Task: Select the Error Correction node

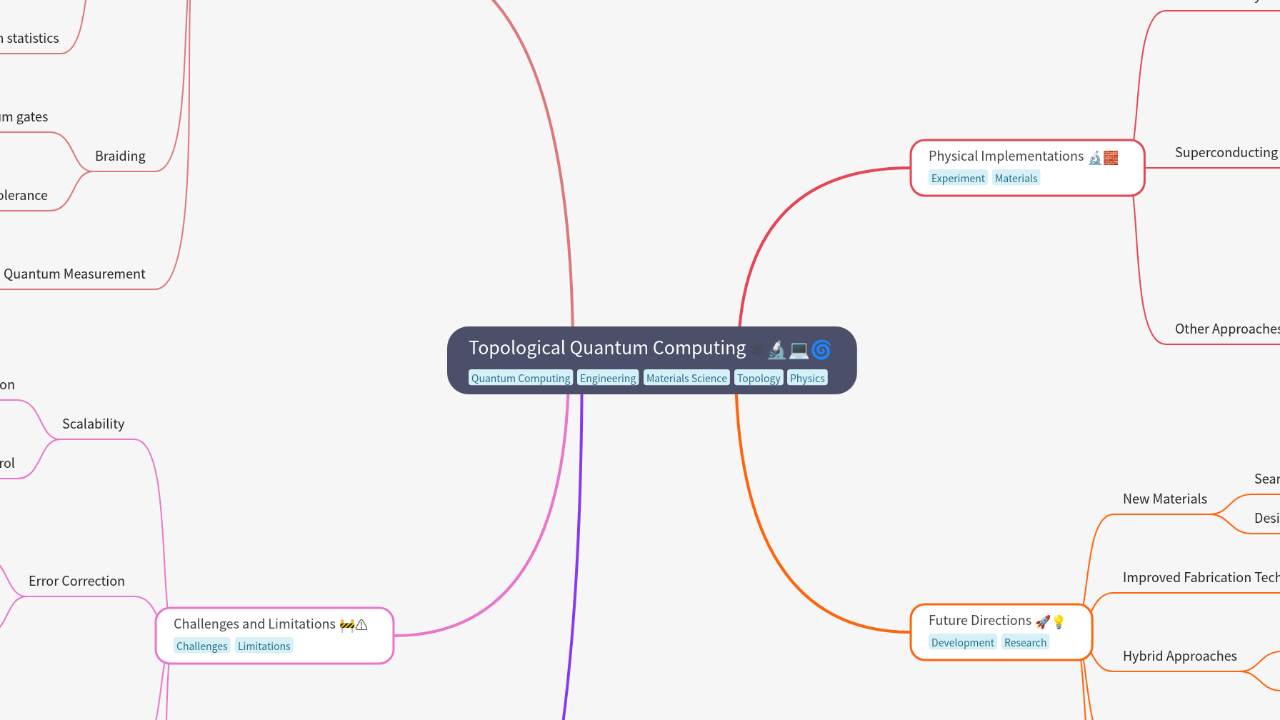Action: click(x=77, y=581)
